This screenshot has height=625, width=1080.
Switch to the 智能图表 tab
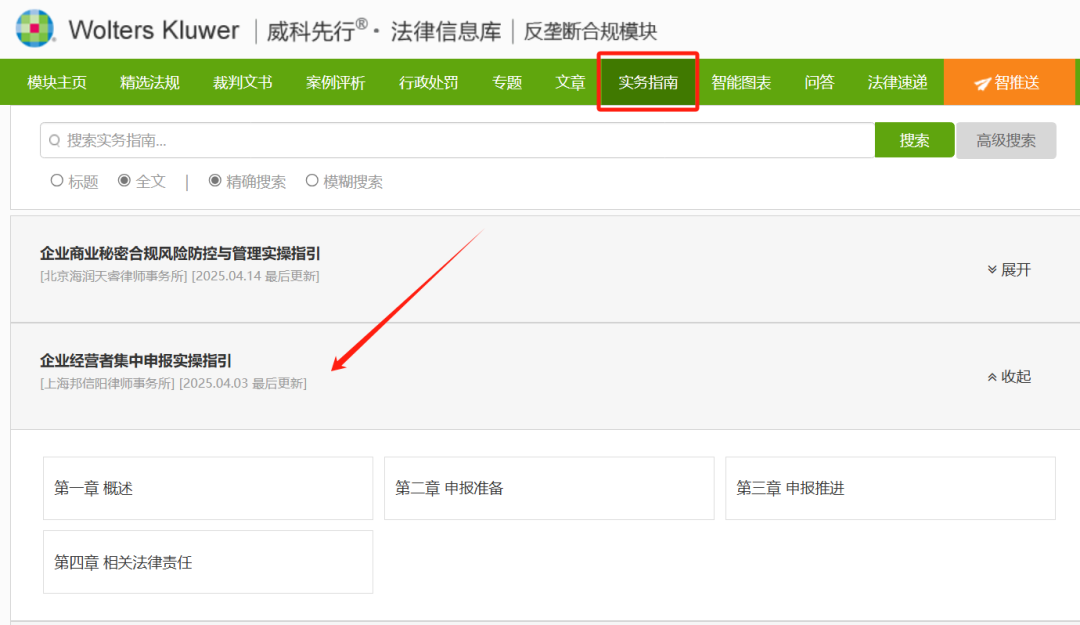point(741,82)
